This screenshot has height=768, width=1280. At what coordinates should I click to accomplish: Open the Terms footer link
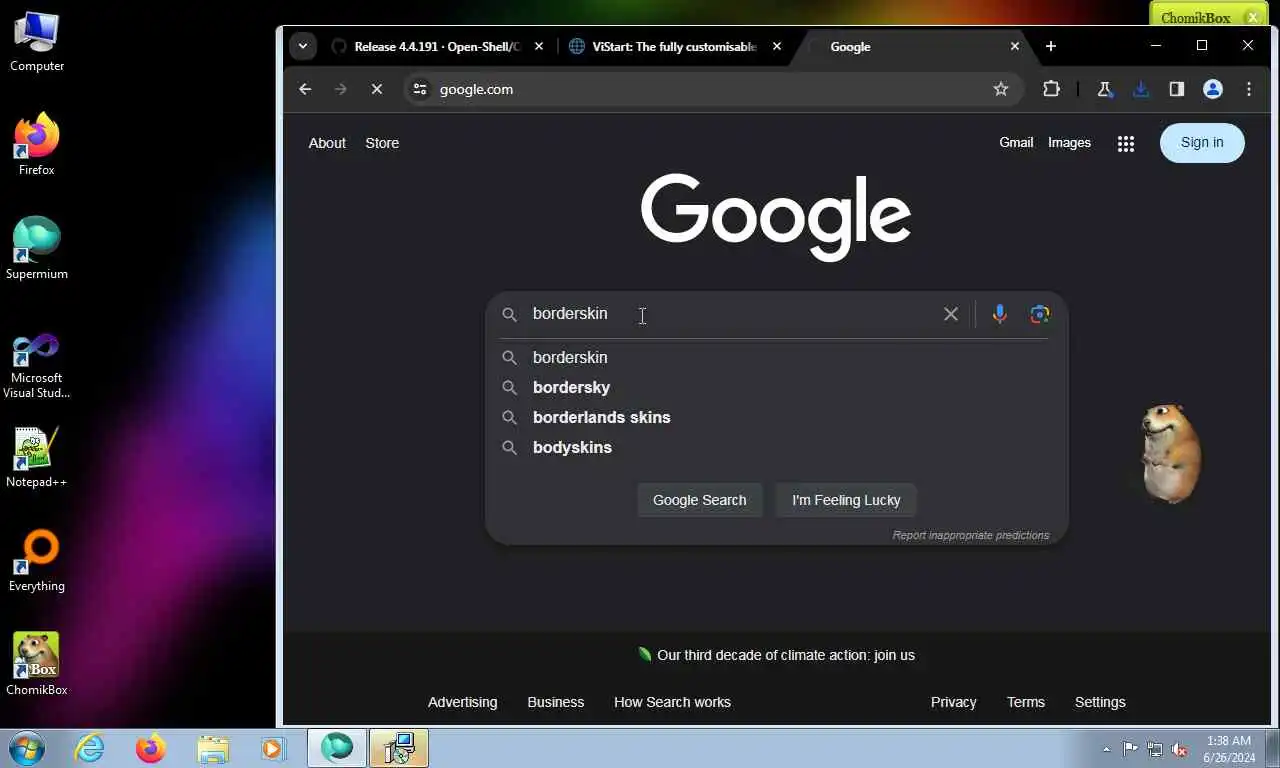tap(1026, 702)
